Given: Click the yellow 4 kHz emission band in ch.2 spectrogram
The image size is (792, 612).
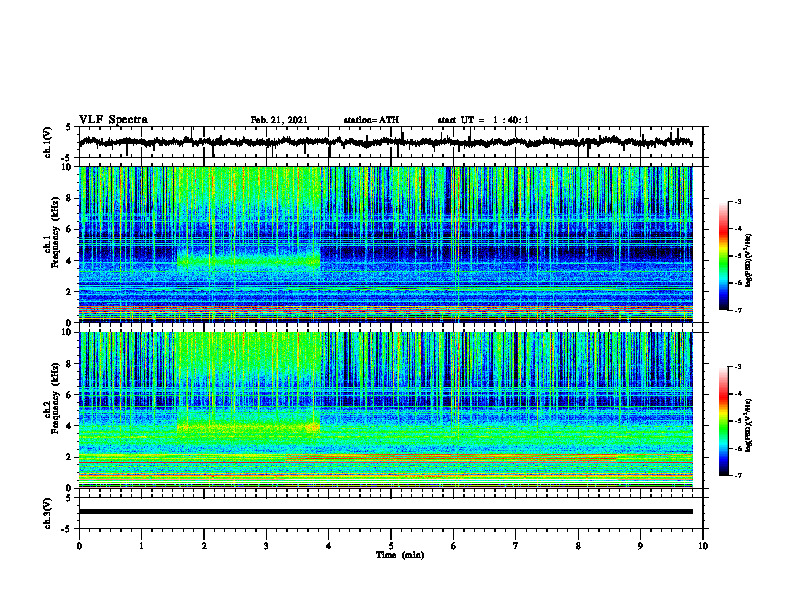Looking at the screenshot, I should [249, 427].
